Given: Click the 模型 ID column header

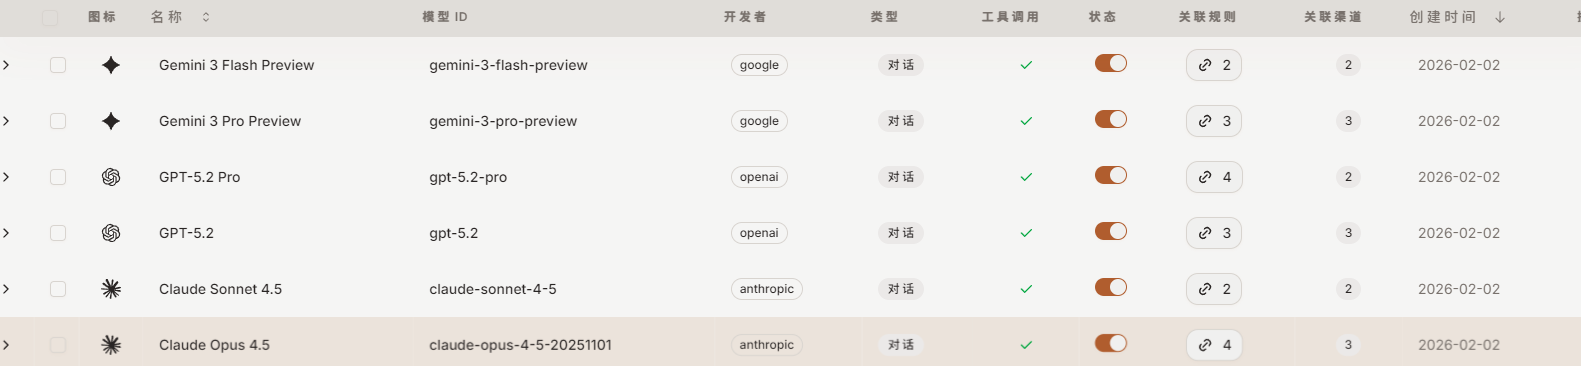Looking at the screenshot, I should tap(445, 17).
